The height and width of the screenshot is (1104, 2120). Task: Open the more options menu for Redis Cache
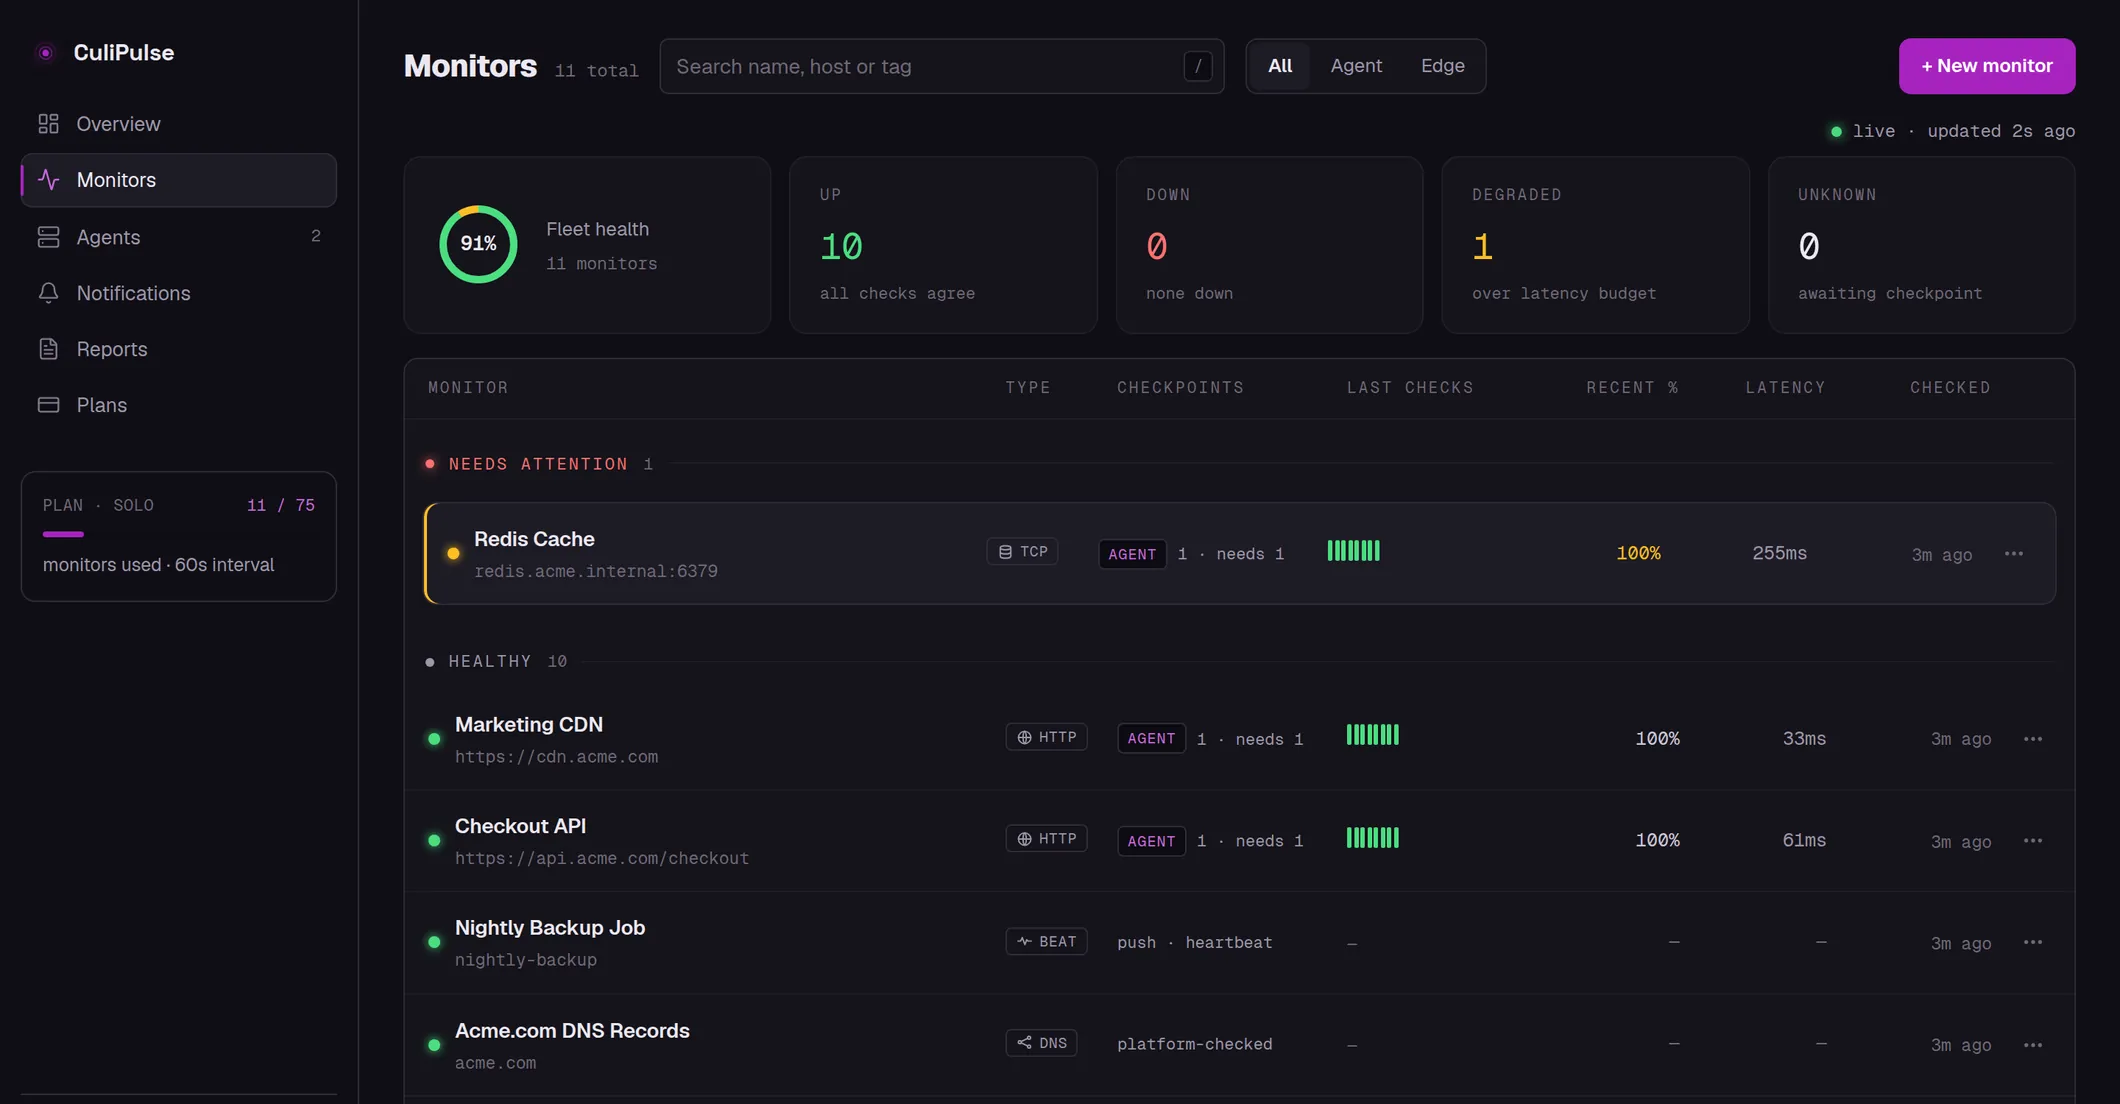tap(2014, 553)
